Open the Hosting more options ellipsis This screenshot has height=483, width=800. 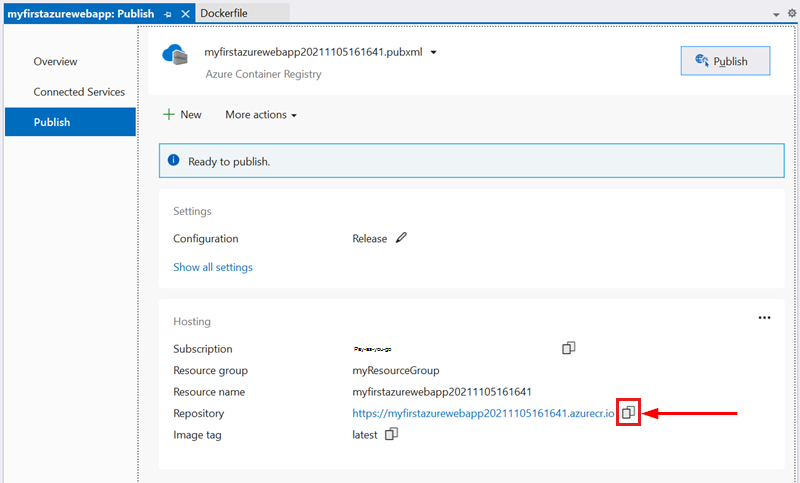tap(764, 318)
